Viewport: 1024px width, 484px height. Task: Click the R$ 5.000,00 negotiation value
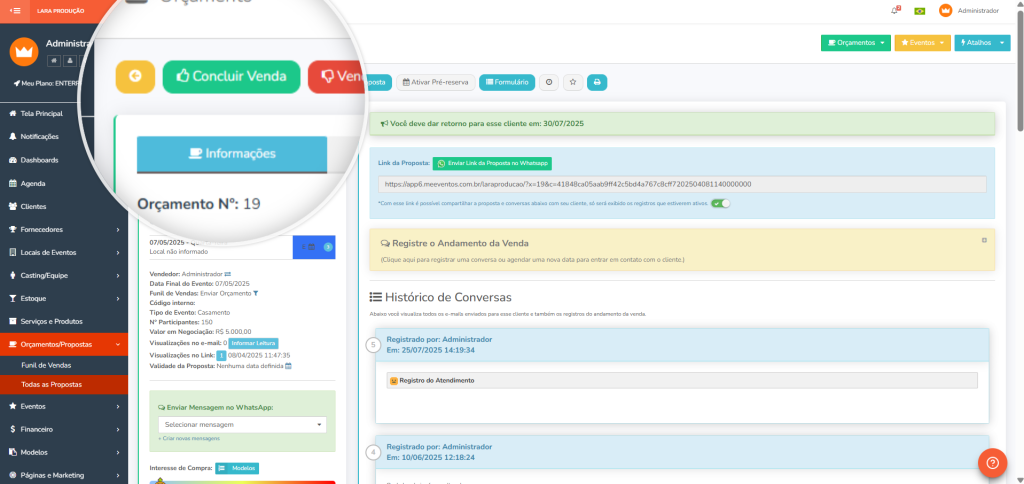coord(233,332)
